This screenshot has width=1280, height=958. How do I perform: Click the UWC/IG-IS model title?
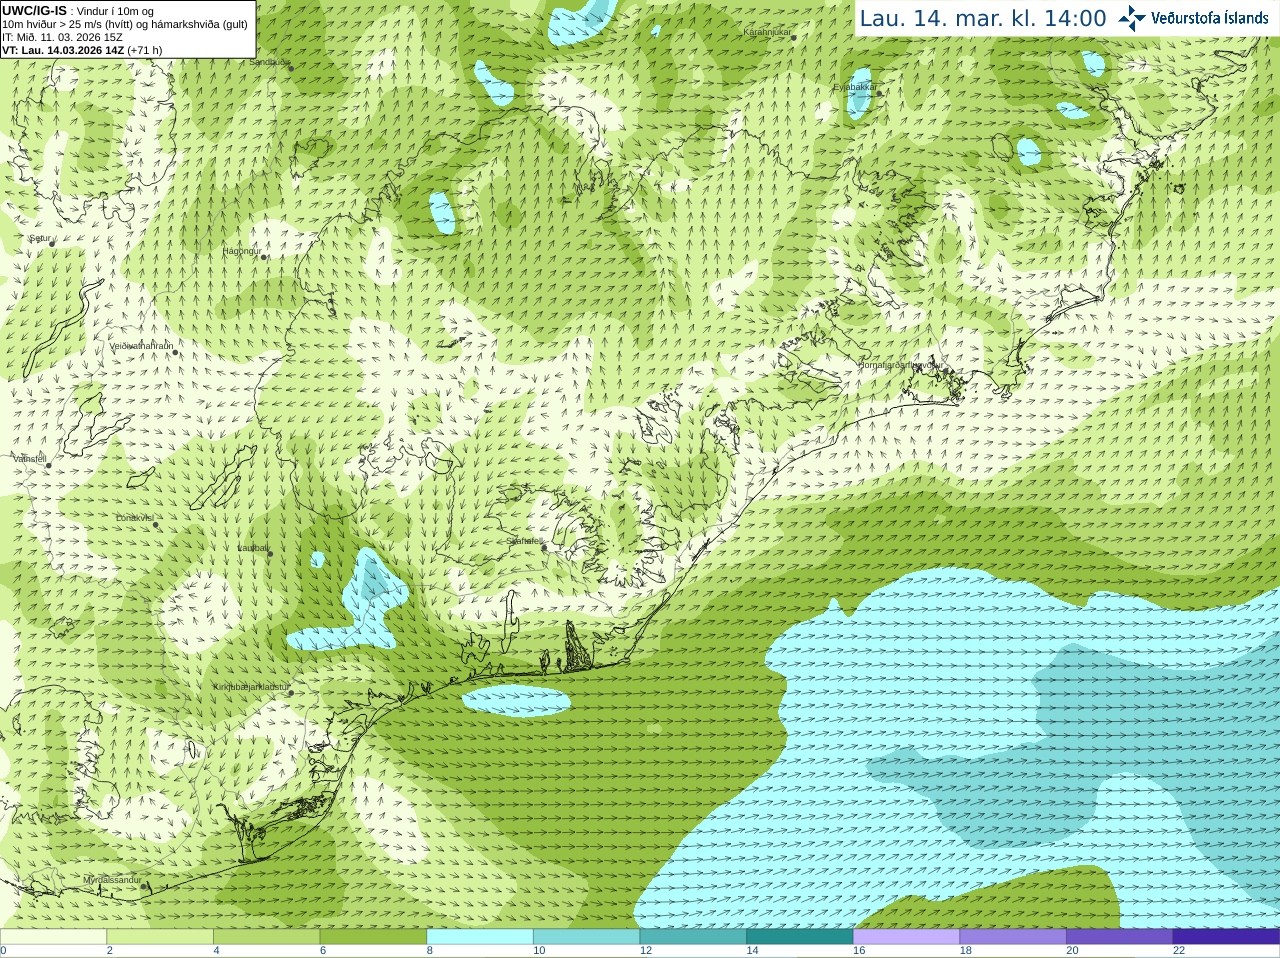[x=34, y=10]
